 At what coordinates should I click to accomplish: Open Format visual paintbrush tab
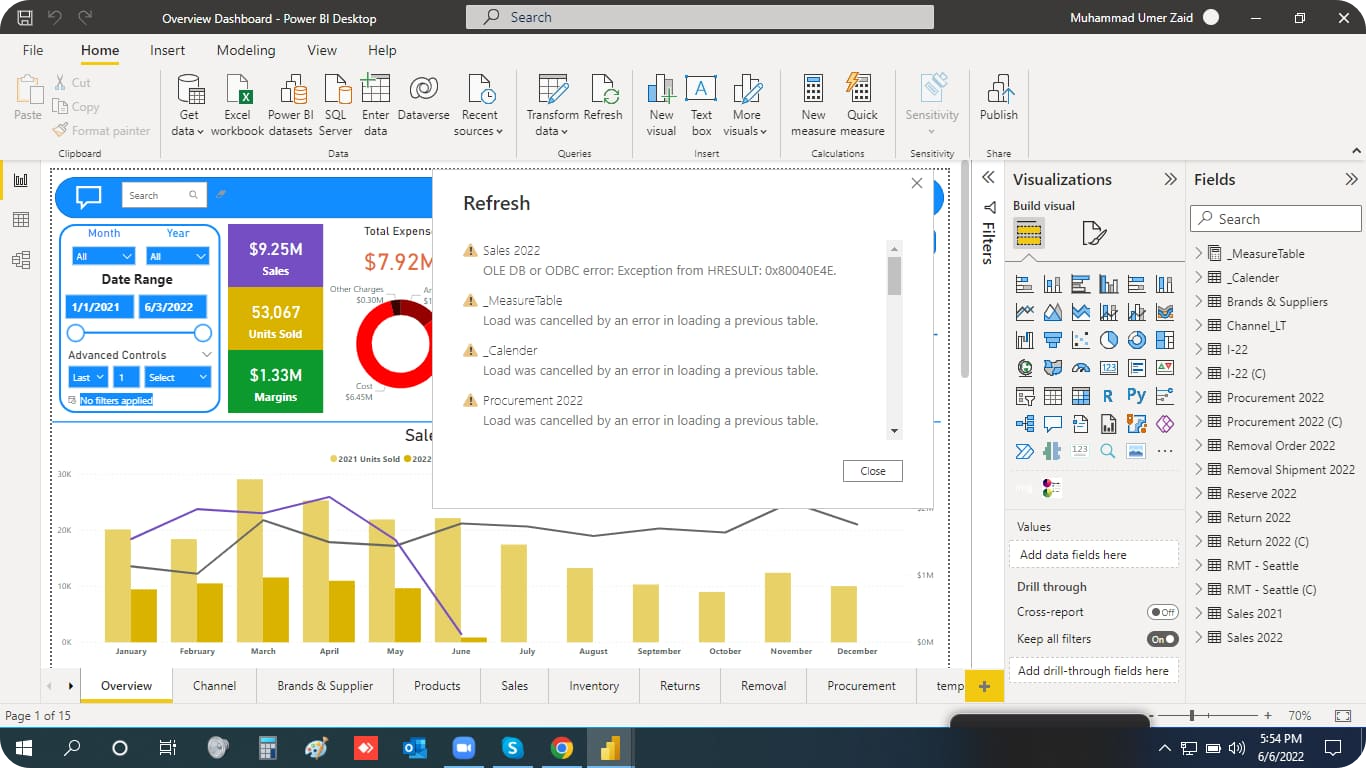click(x=1094, y=234)
